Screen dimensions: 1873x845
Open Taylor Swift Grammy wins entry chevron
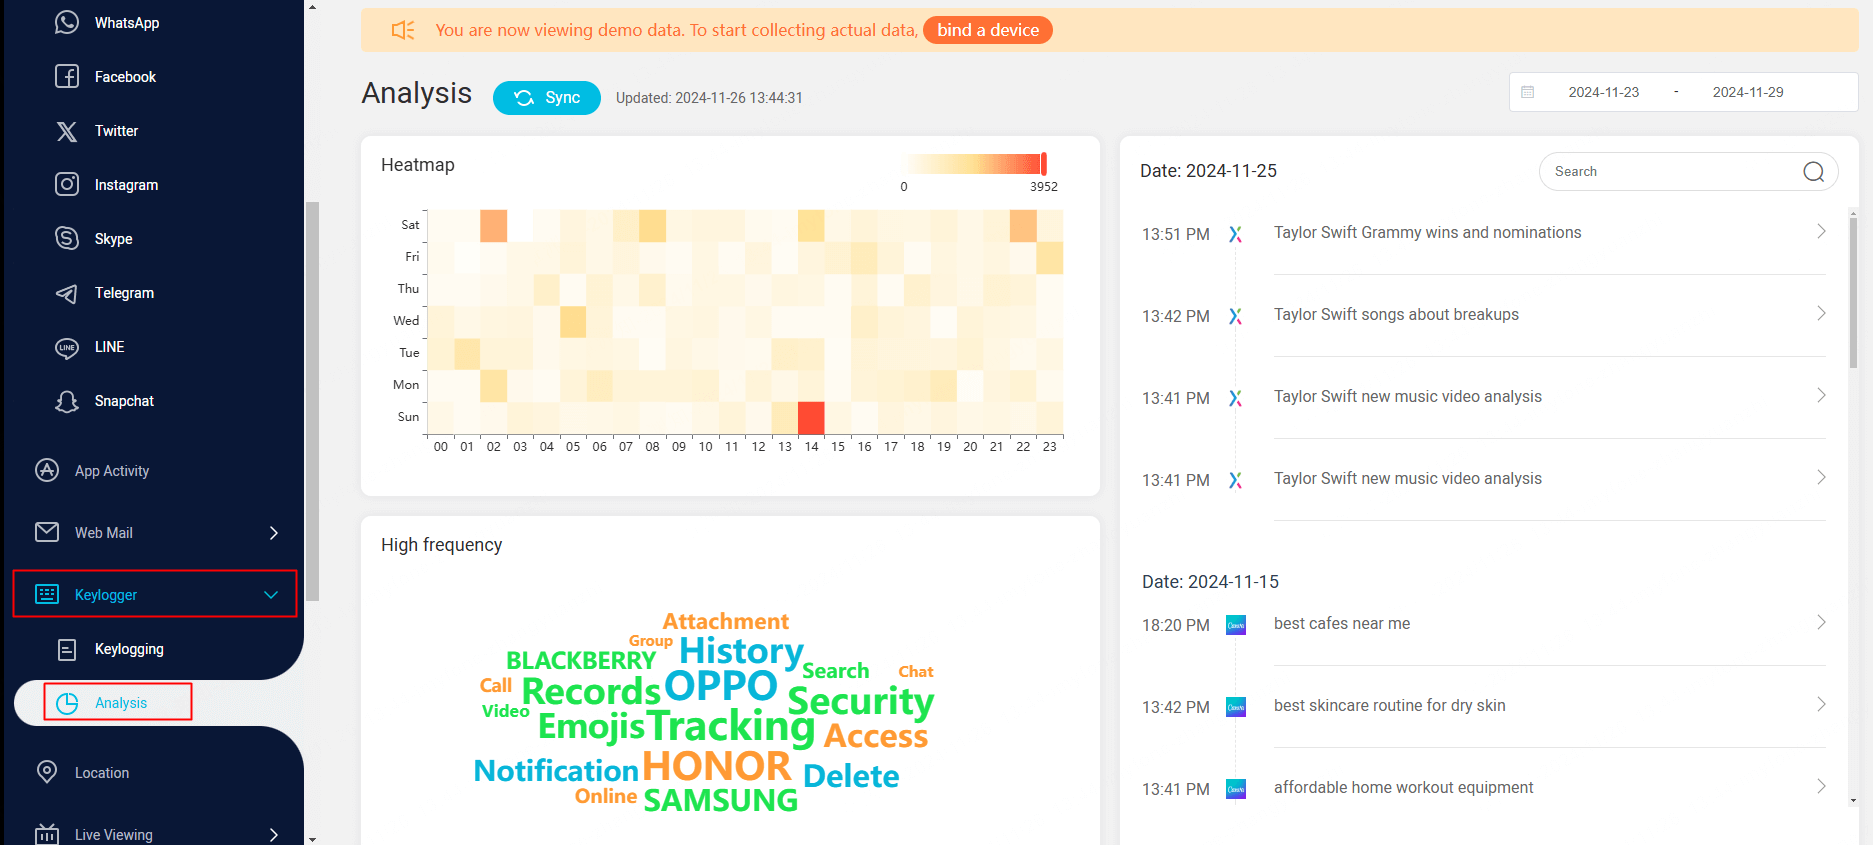click(1821, 231)
